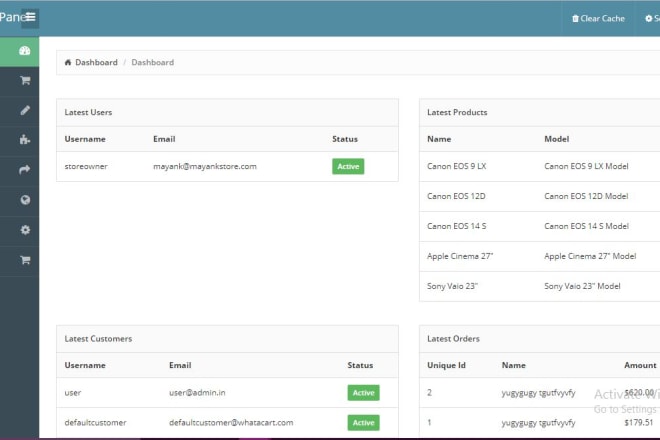Viewport: 660px width, 440px height.
Task: Toggle the hamburger menu icon
Action: point(30,17)
